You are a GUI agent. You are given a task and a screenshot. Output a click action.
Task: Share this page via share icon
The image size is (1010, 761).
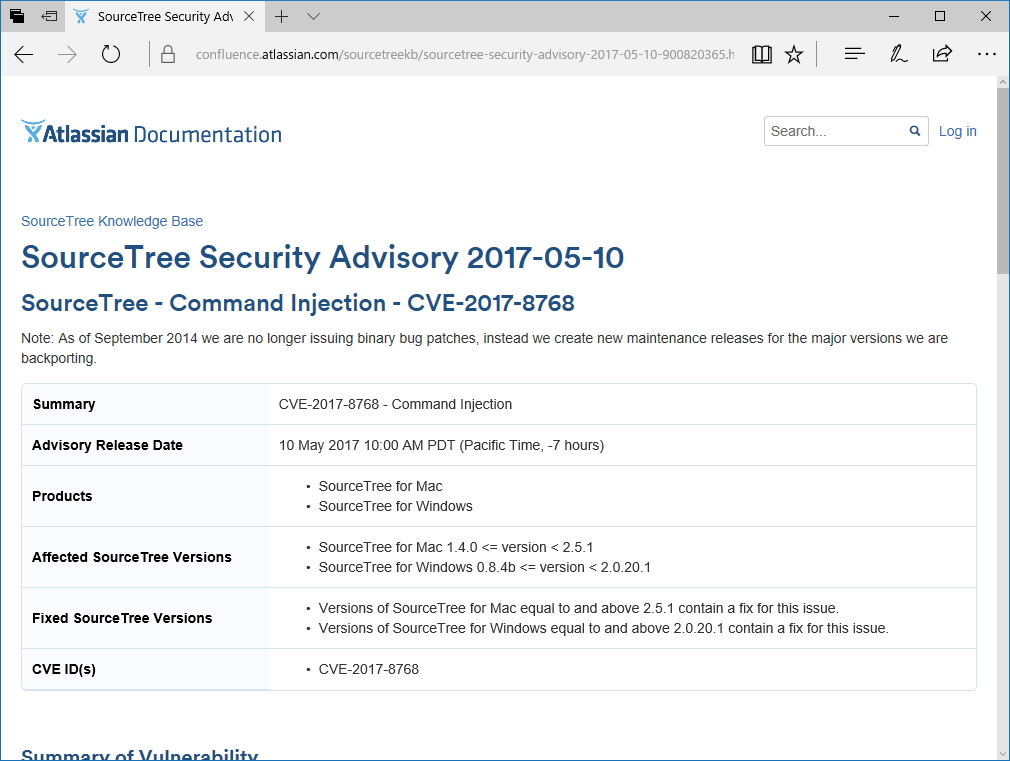point(942,54)
